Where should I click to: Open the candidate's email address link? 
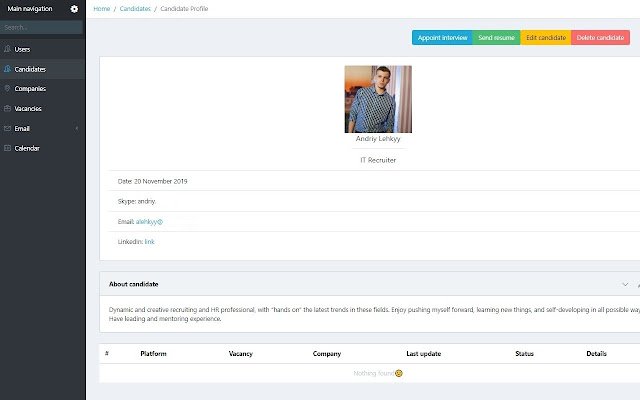tap(149, 222)
